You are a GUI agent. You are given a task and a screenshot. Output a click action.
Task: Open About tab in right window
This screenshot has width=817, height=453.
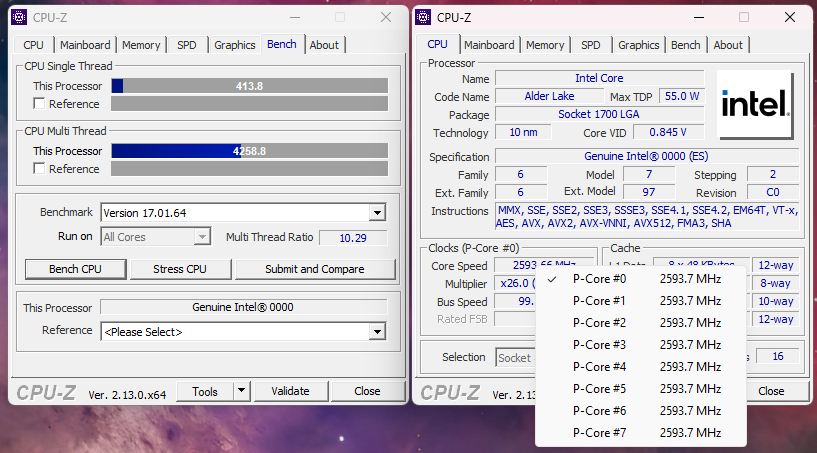click(x=728, y=45)
